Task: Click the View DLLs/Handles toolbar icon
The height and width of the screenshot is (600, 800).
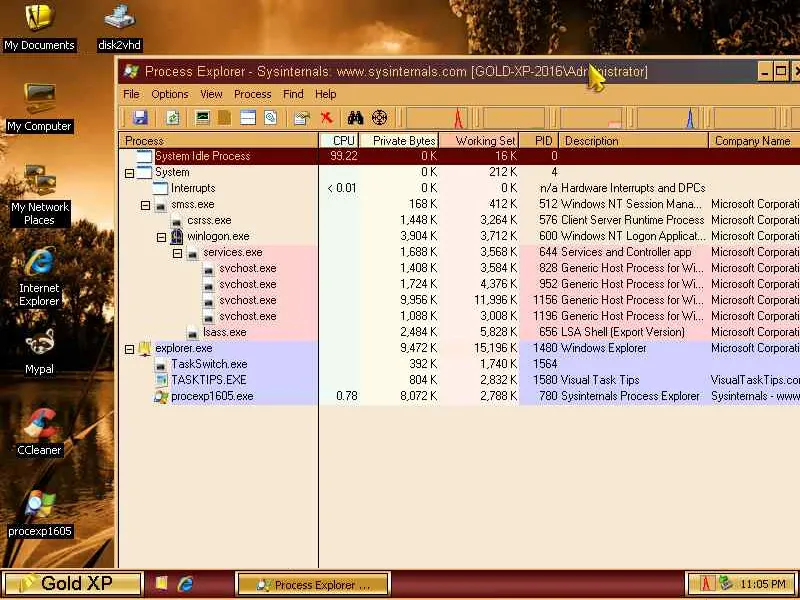Action: tap(270, 118)
